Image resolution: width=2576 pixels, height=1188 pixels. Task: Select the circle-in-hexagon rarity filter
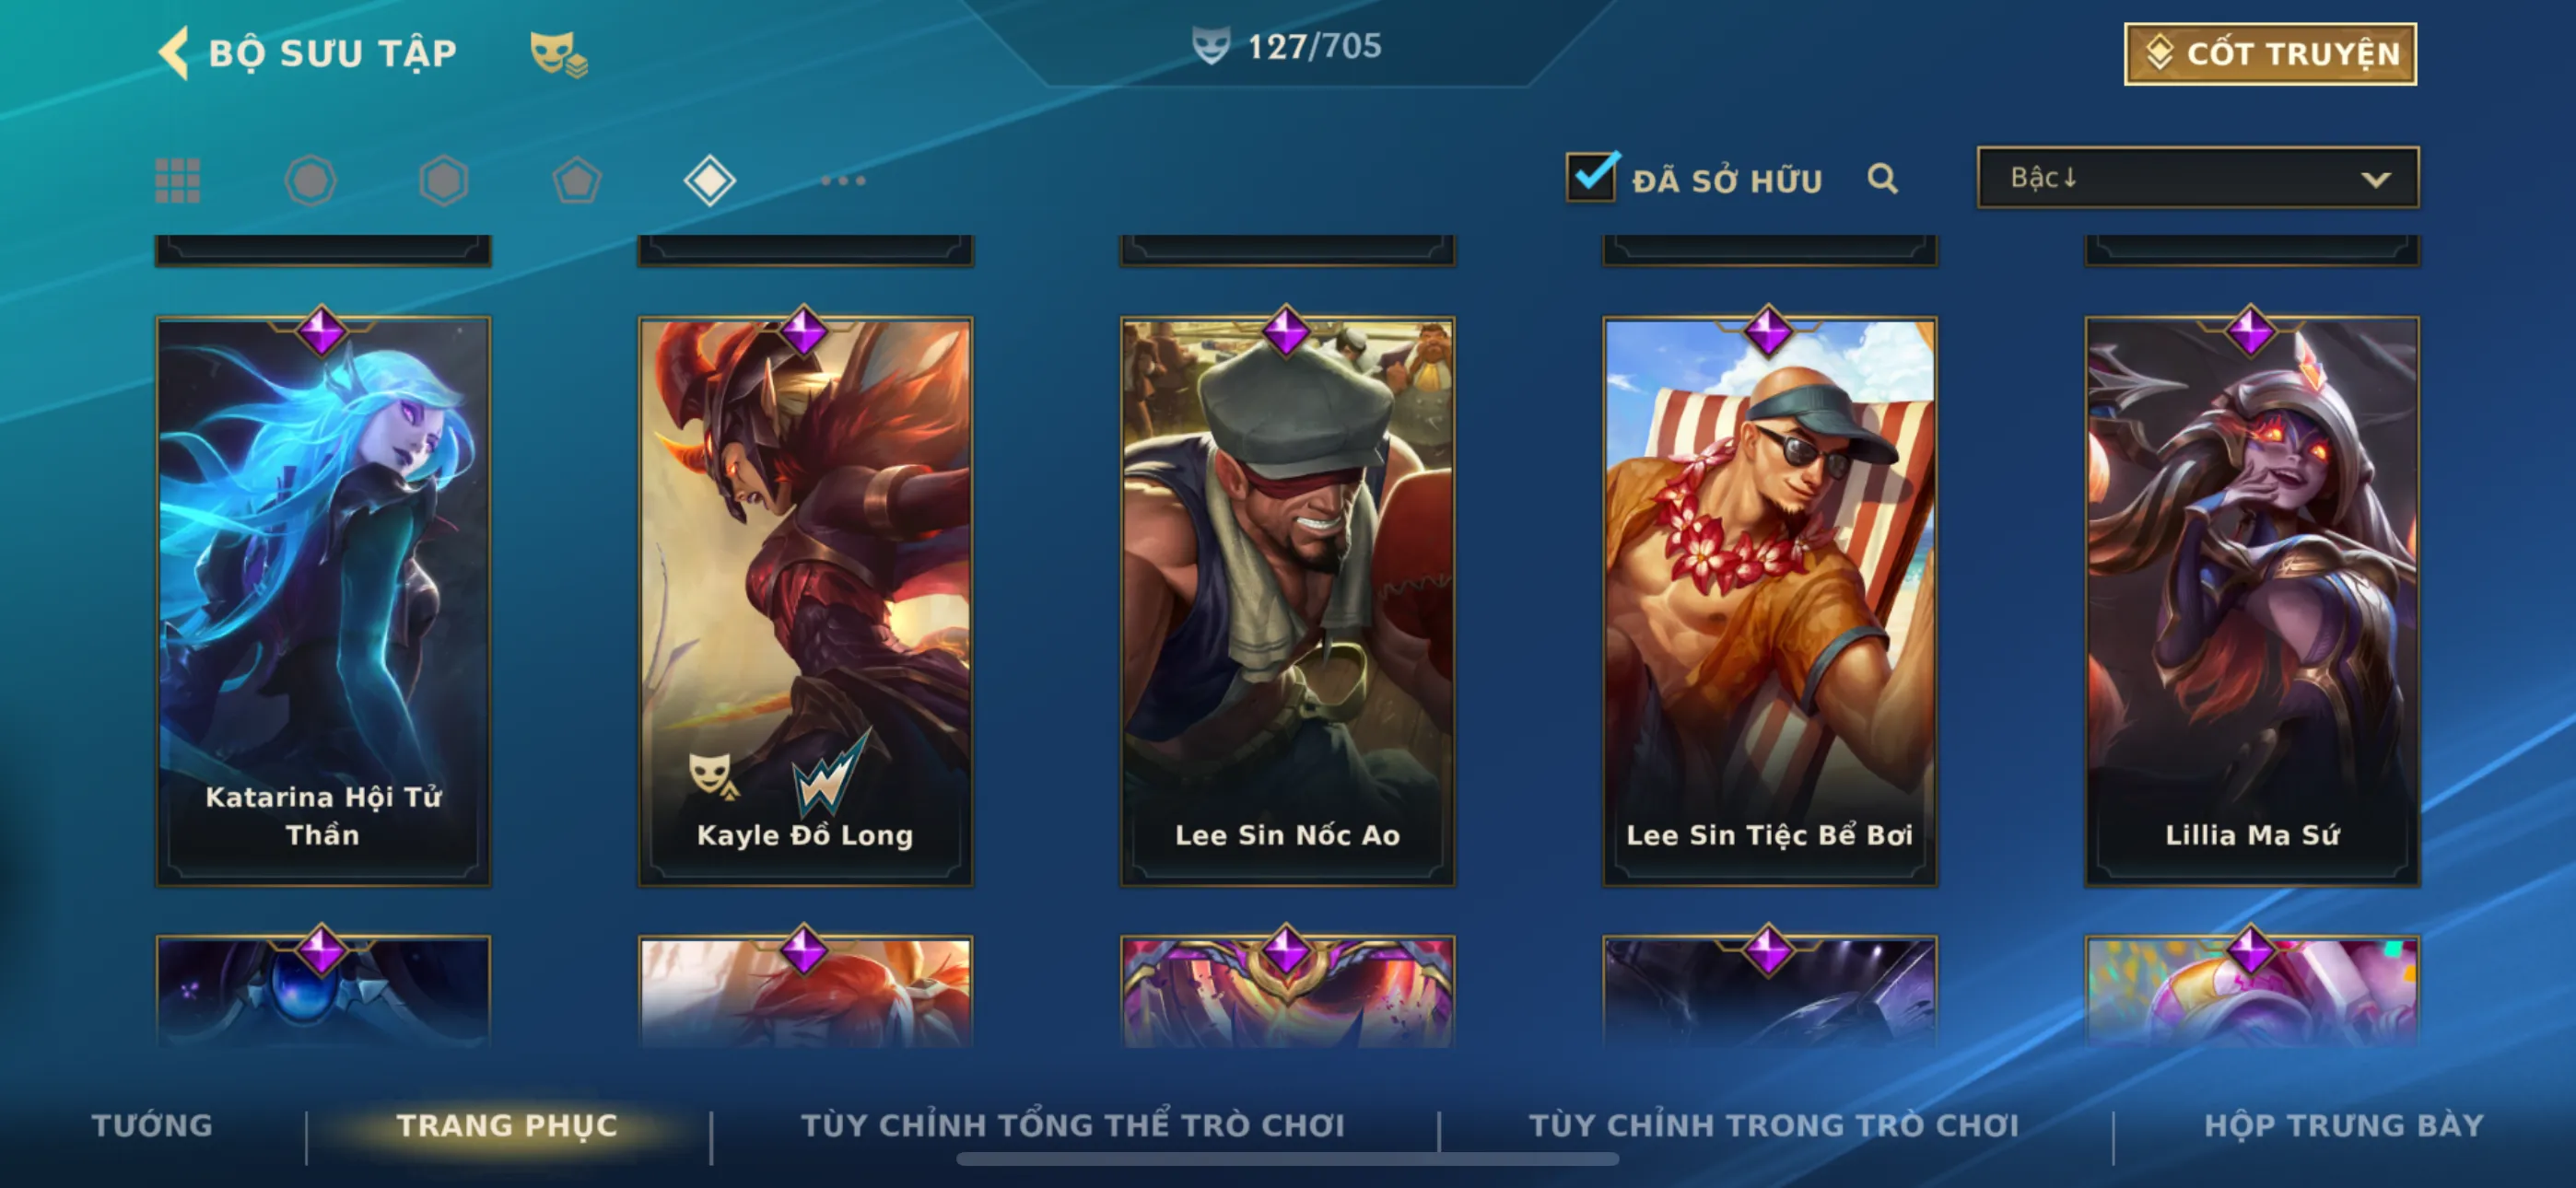click(x=310, y=181)
